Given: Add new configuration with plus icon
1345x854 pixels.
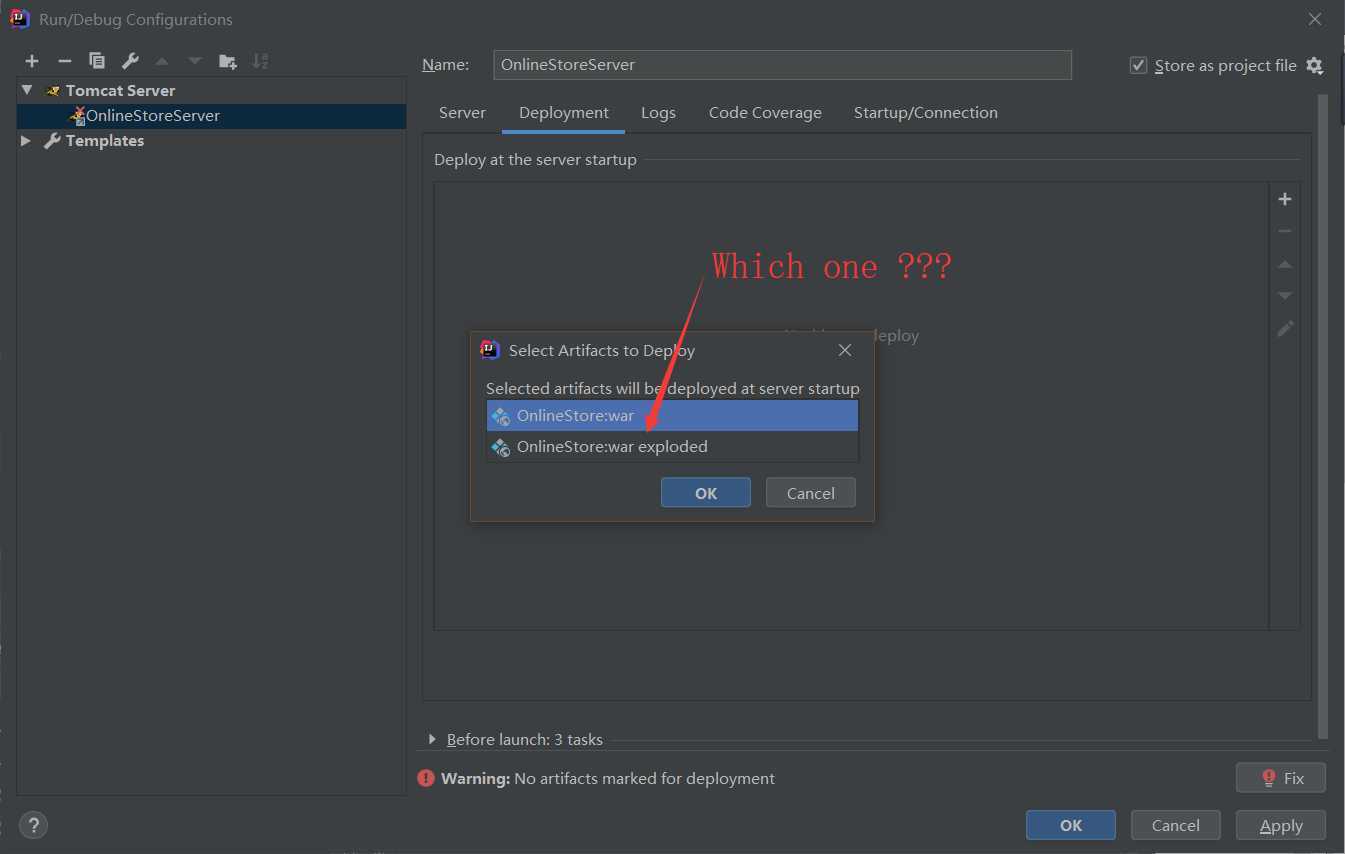Looking at the screenshot, I should click(32, 61).
